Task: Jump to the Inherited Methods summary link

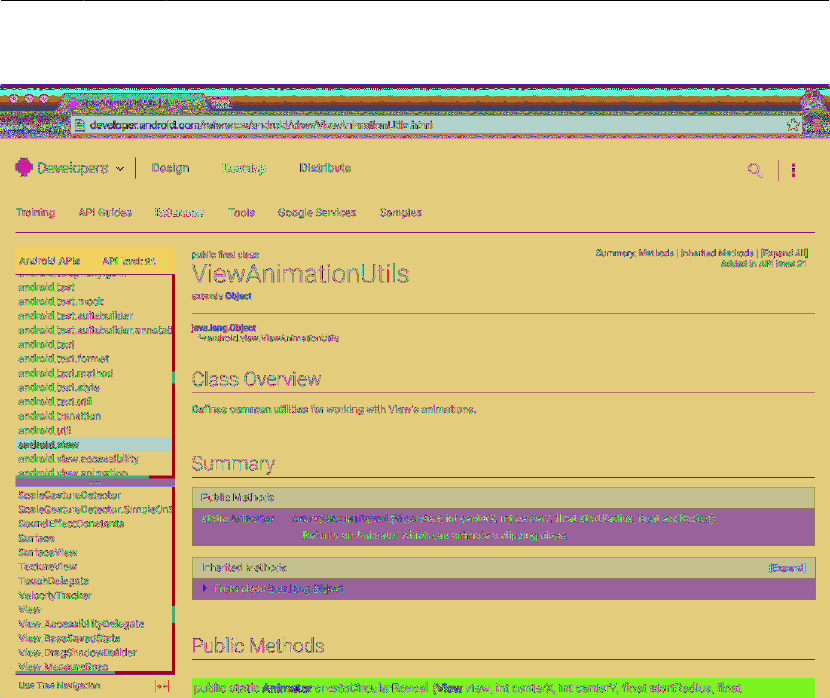Action: click(717, 253)
